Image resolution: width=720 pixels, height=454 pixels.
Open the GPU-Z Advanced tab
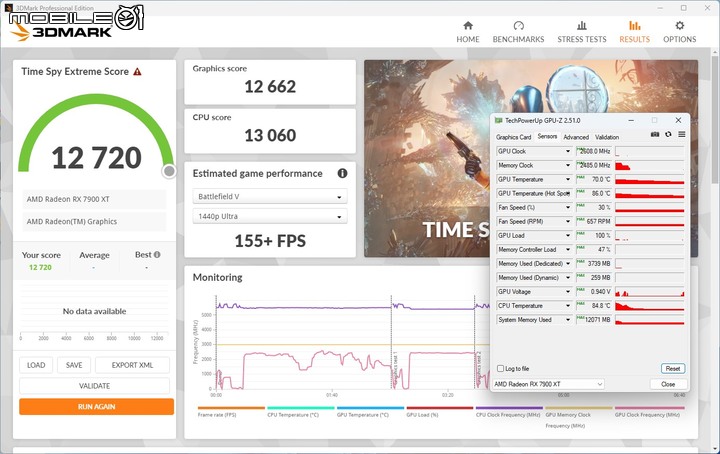pyautogui.click(x=576, y=137)
